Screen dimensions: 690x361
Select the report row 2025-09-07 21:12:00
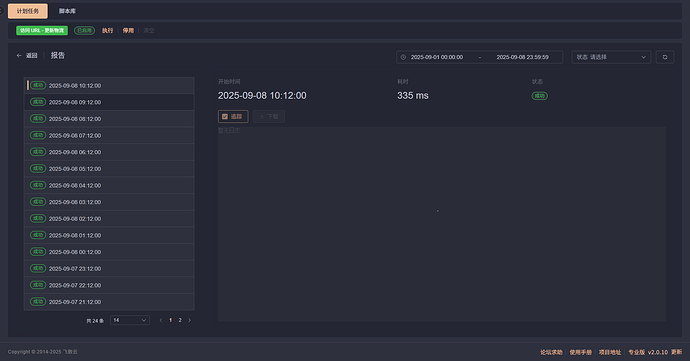[109, 302]
